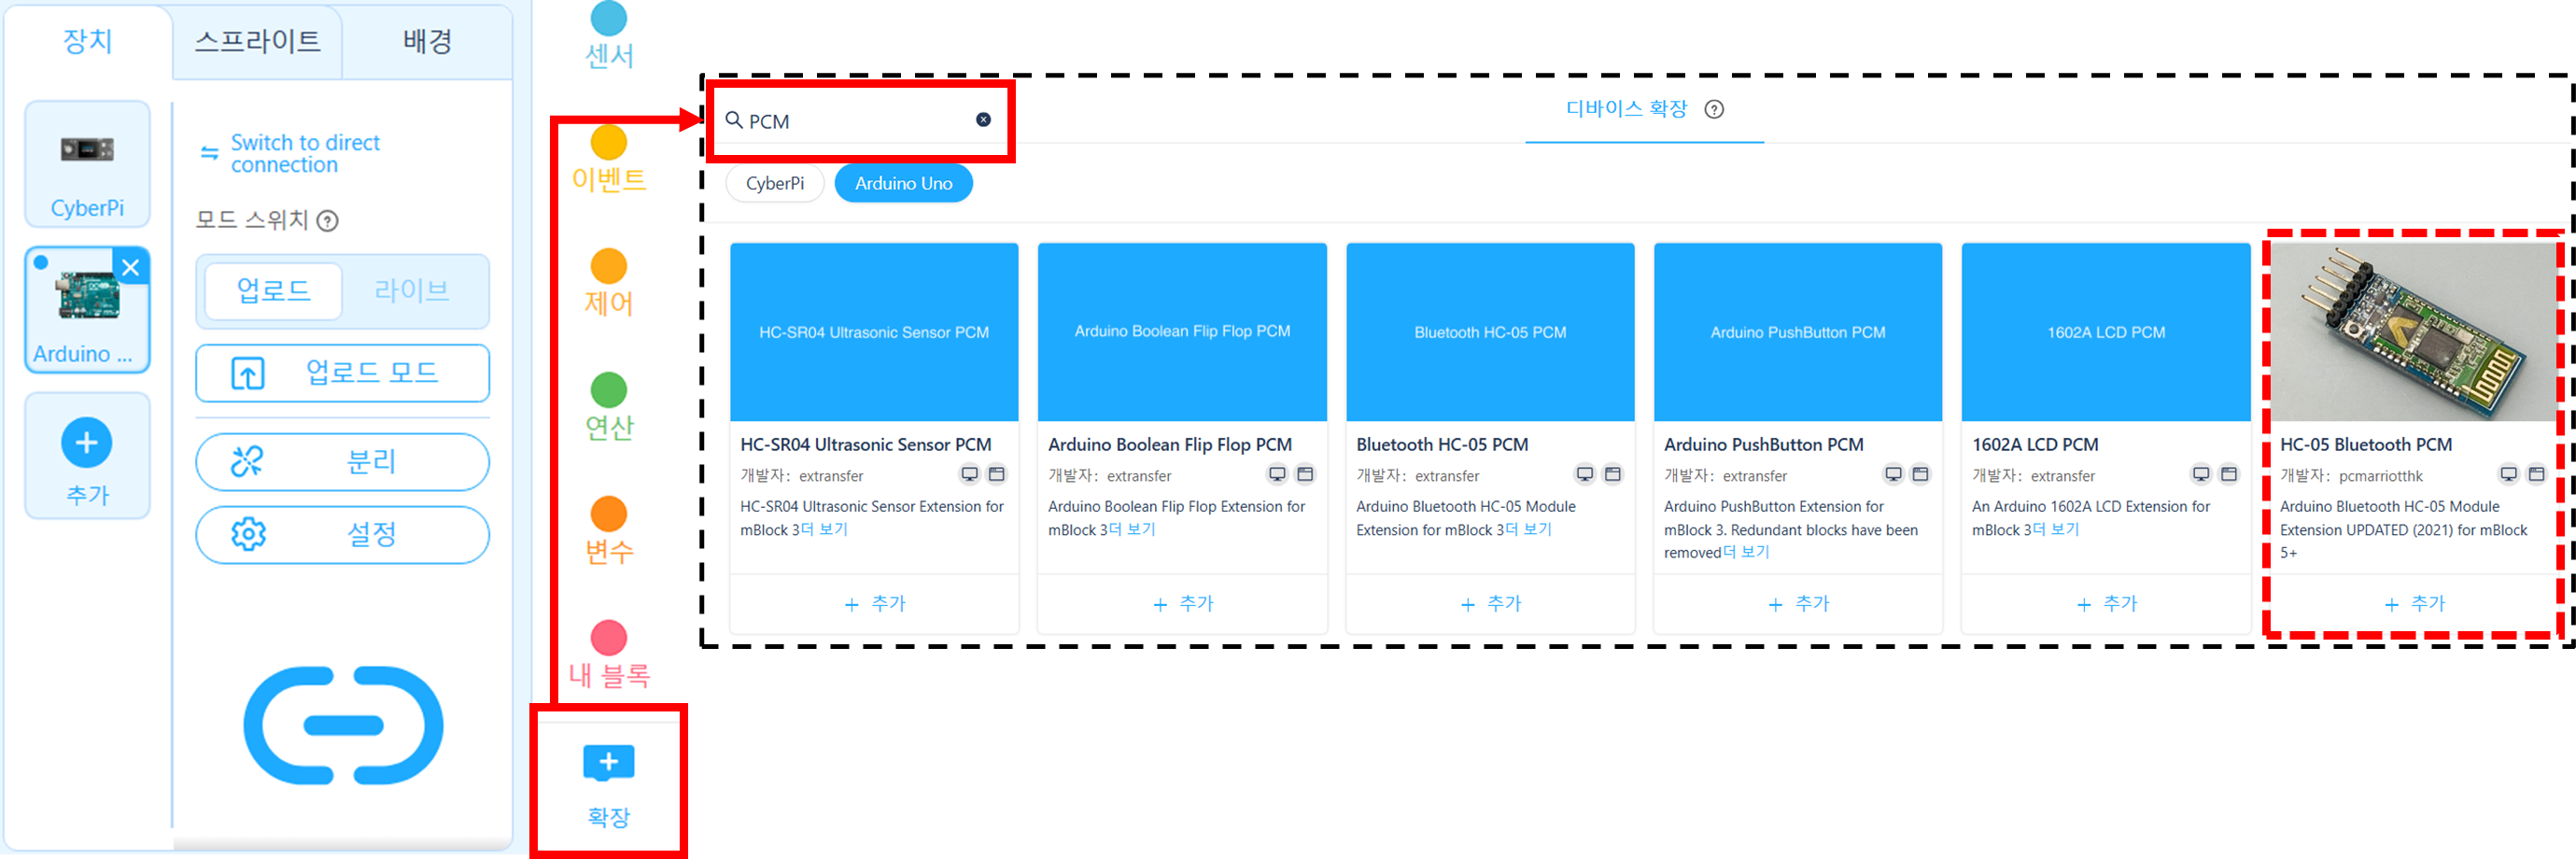Select the orange 이벤트 block category
This screenshot has height=859, width=2576.
608,160
